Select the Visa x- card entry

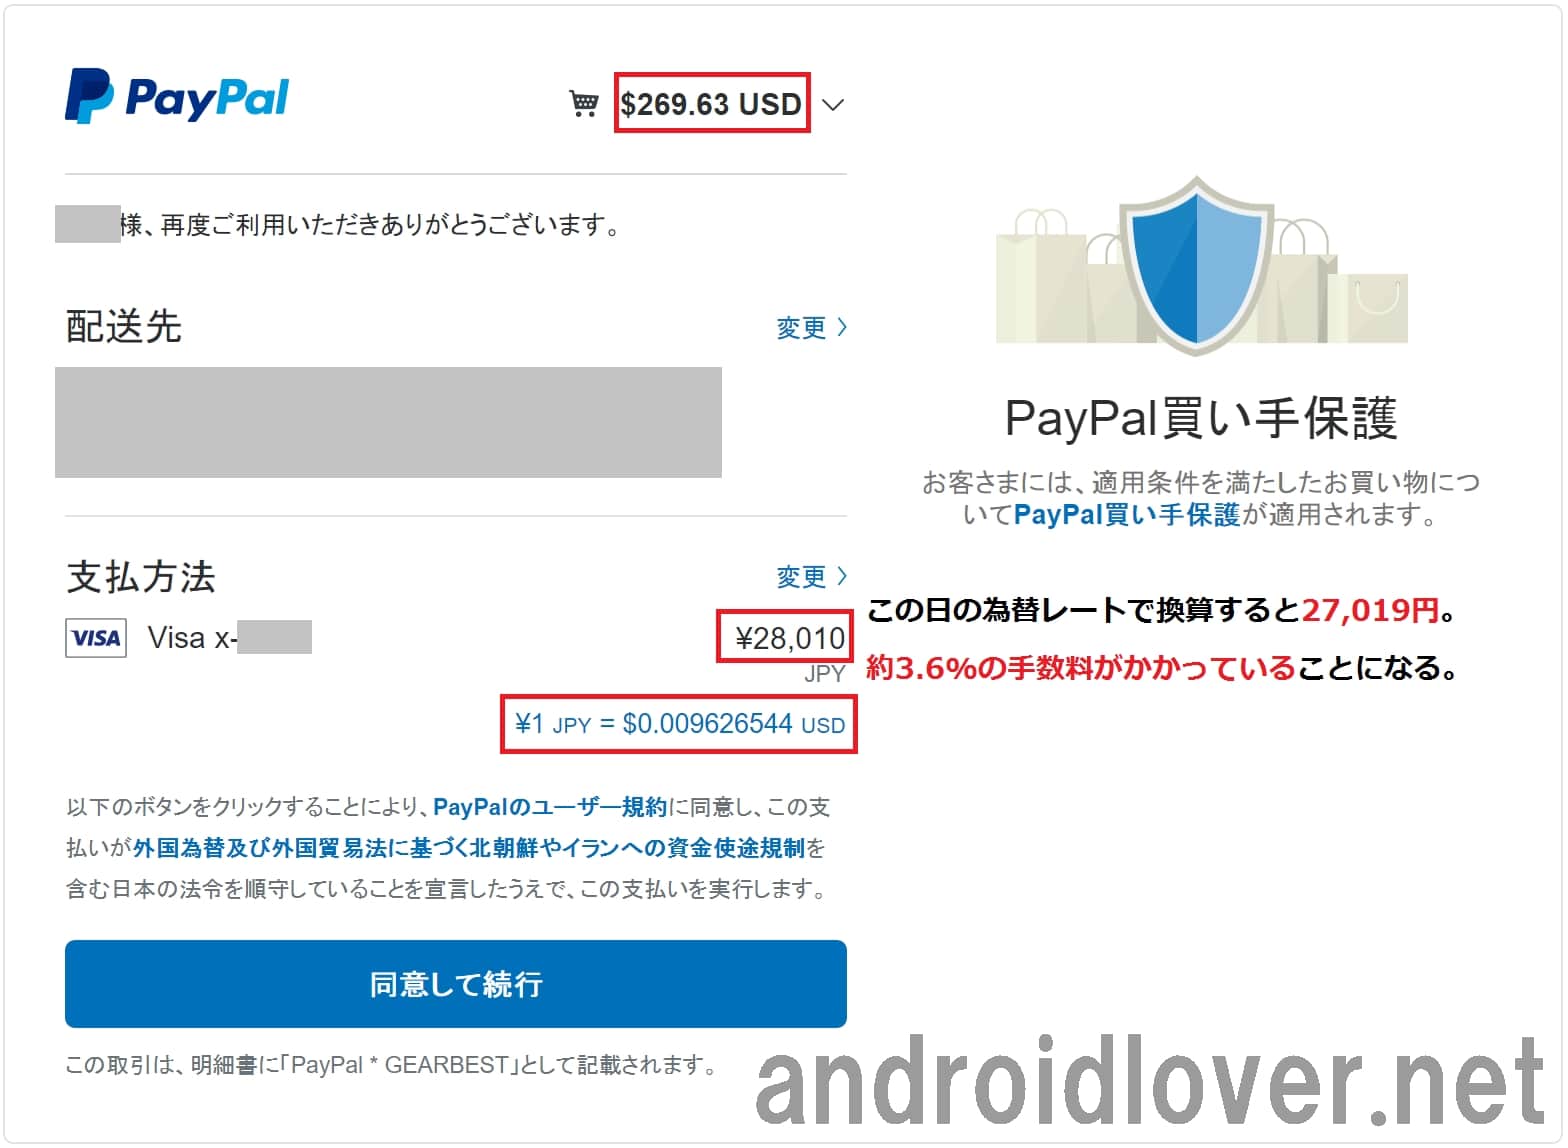point(229,637)
